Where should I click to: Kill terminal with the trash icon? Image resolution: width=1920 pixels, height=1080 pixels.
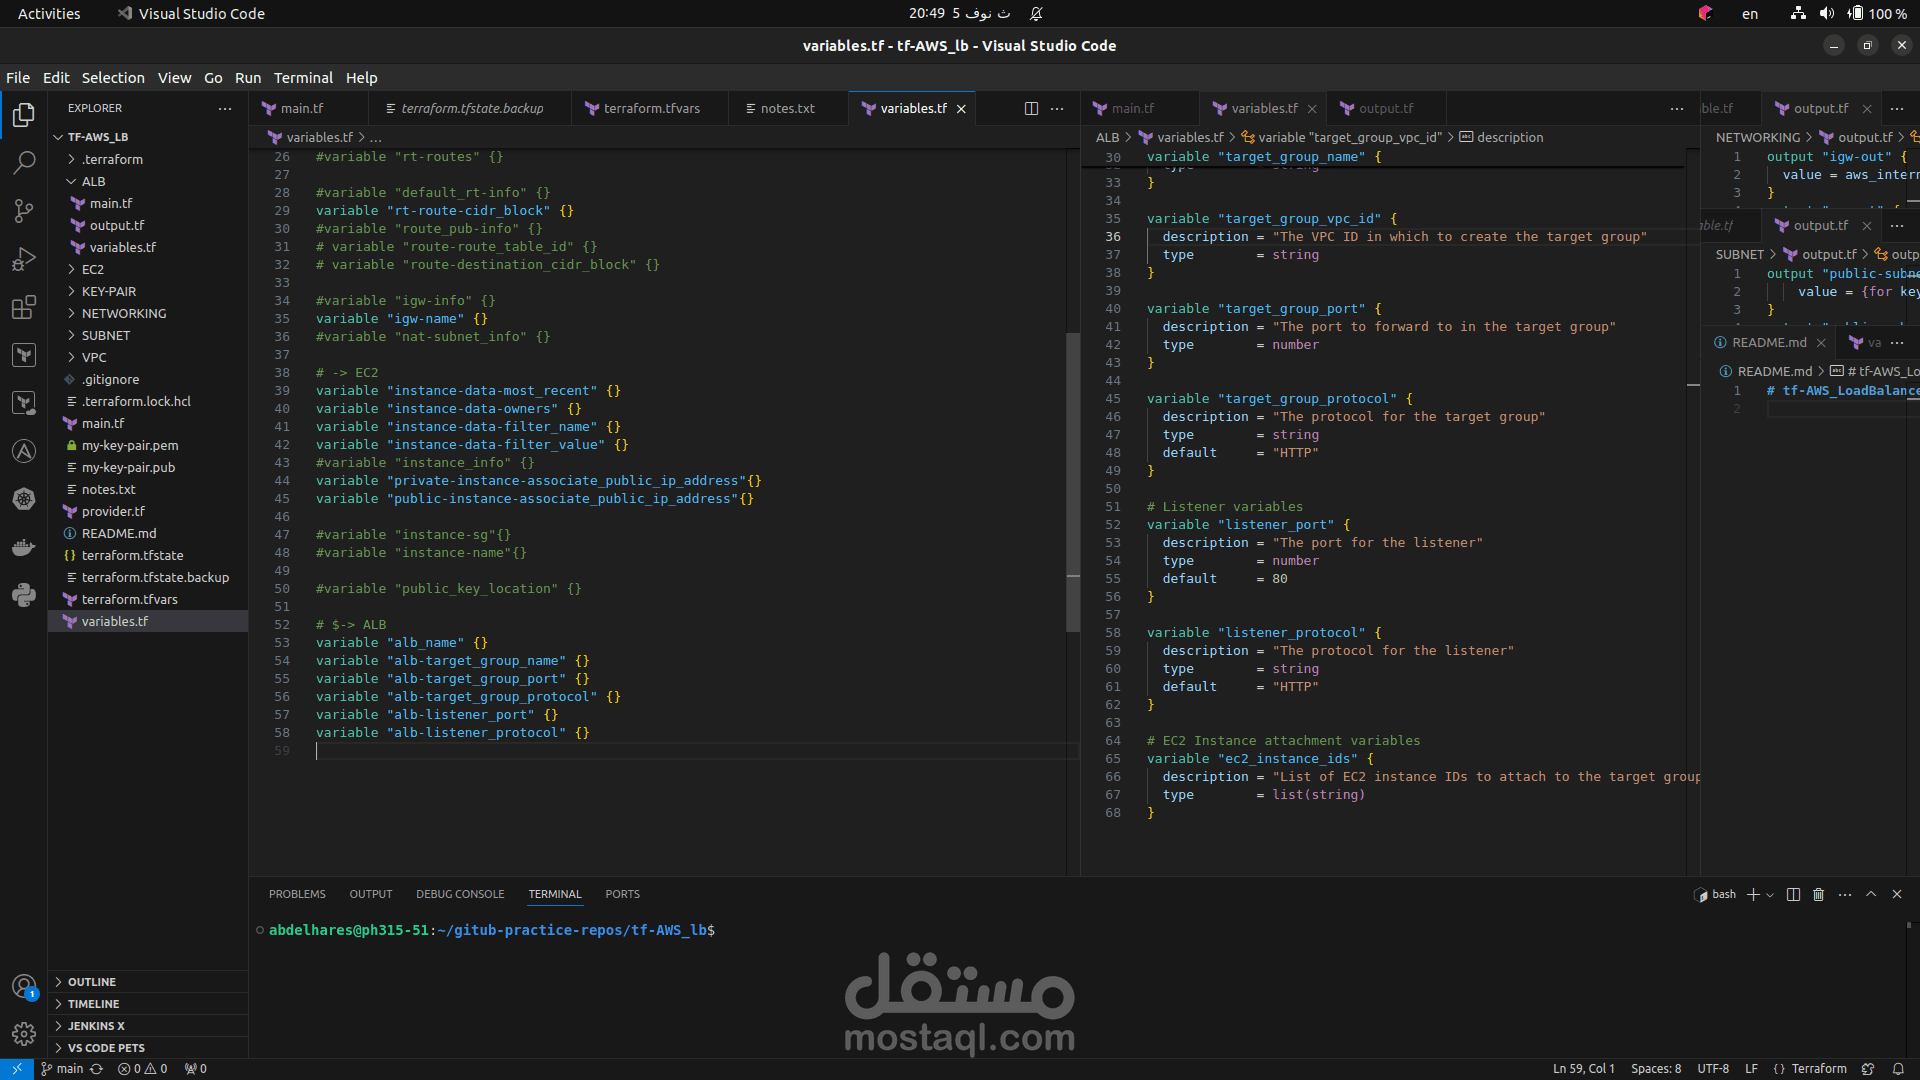pos(1819,895)
